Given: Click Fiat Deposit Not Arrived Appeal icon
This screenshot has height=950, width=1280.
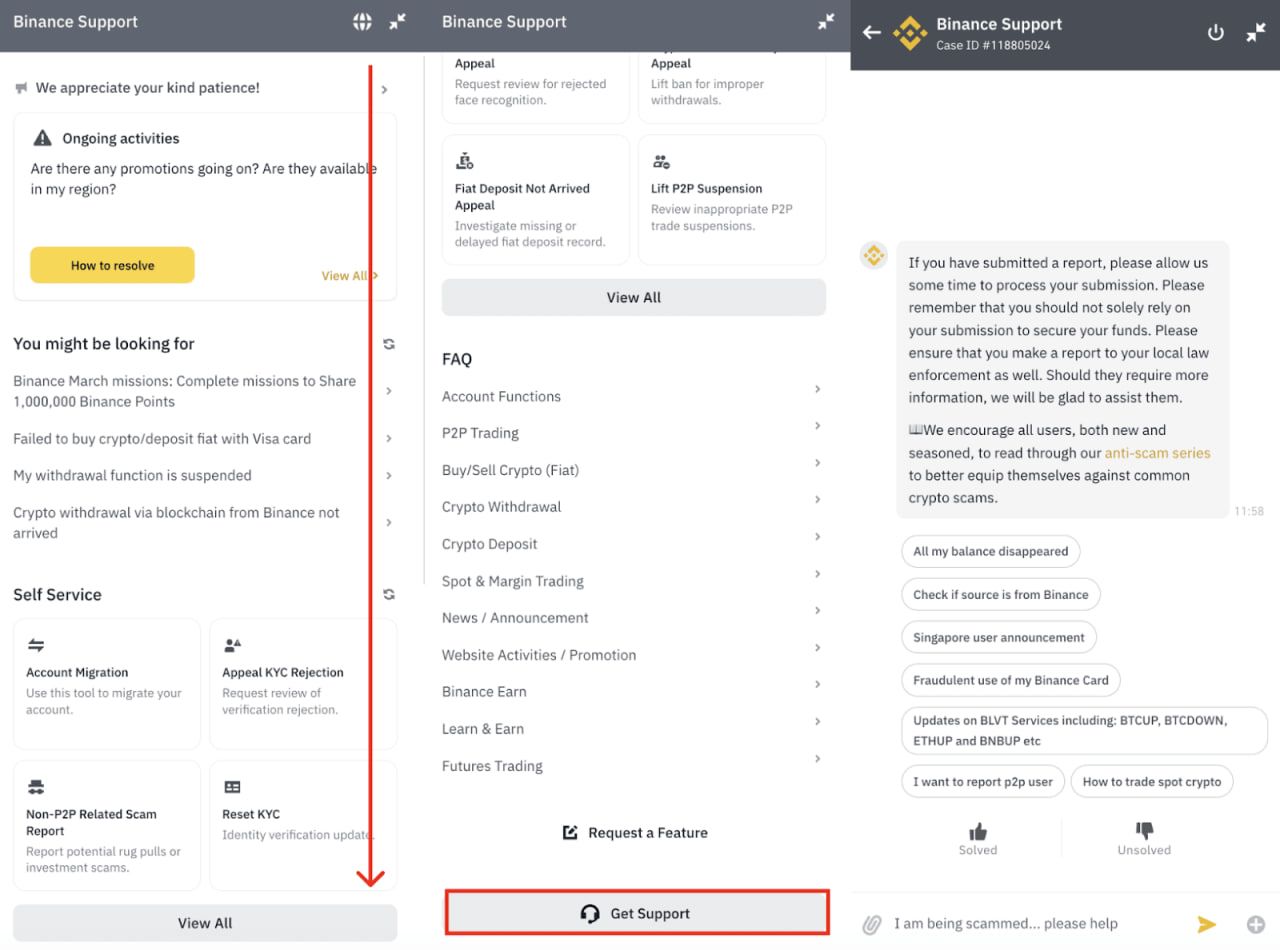Looking at the screenshot, I should tap(464, 161).
